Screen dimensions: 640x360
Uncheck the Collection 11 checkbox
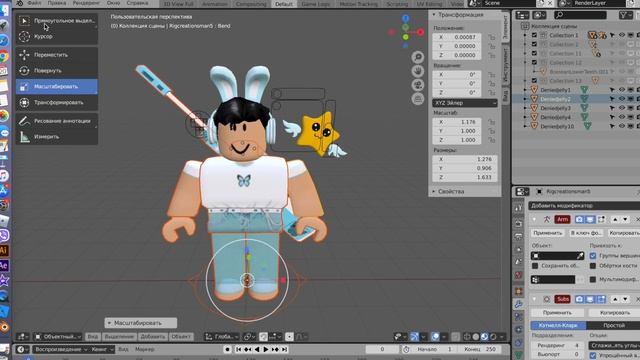pos(534,53)
